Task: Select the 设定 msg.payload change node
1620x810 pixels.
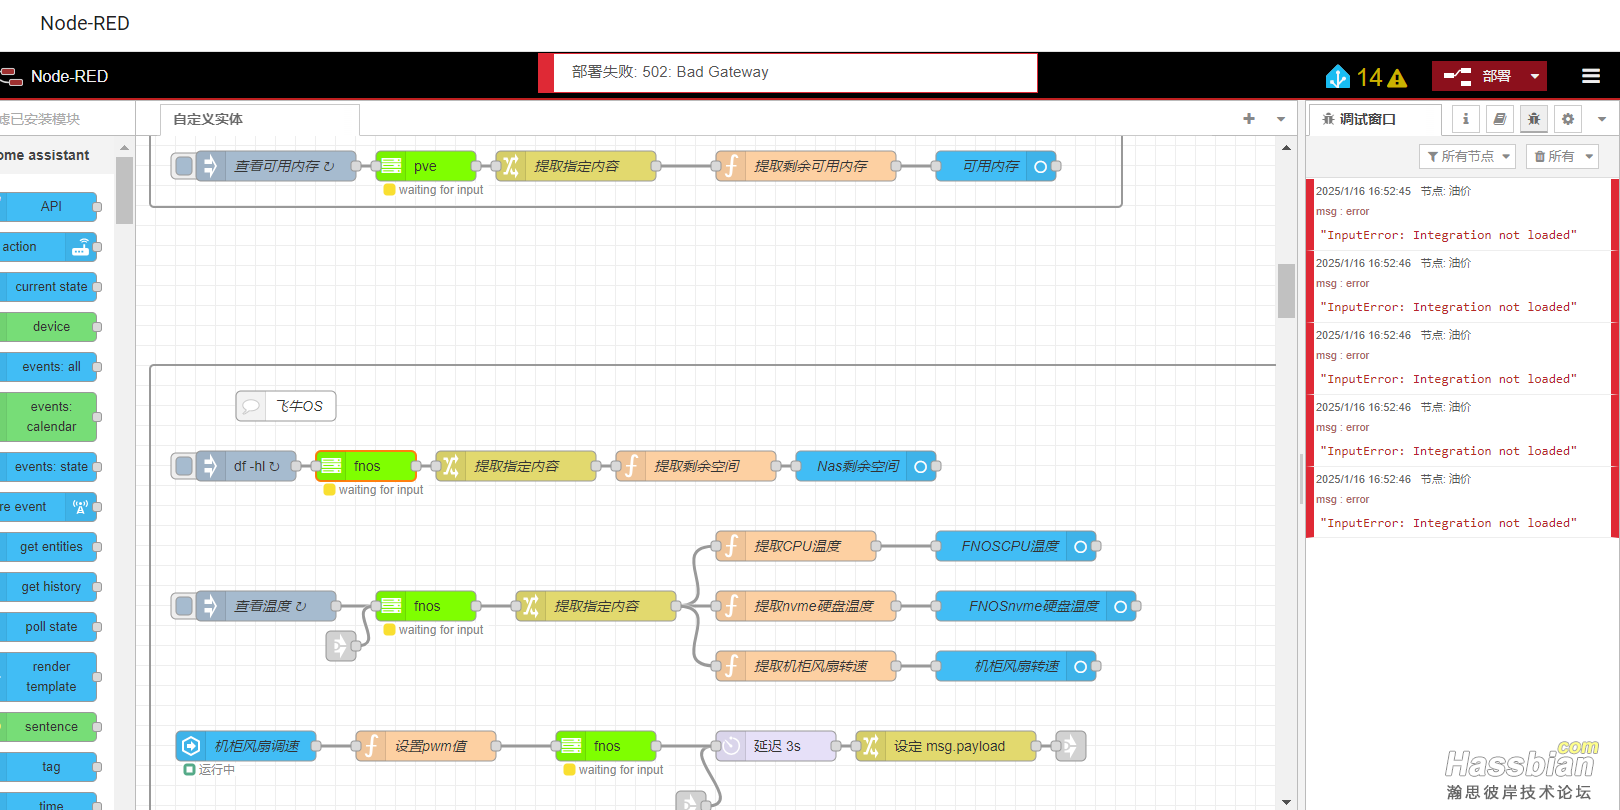Action: [946, 746]
